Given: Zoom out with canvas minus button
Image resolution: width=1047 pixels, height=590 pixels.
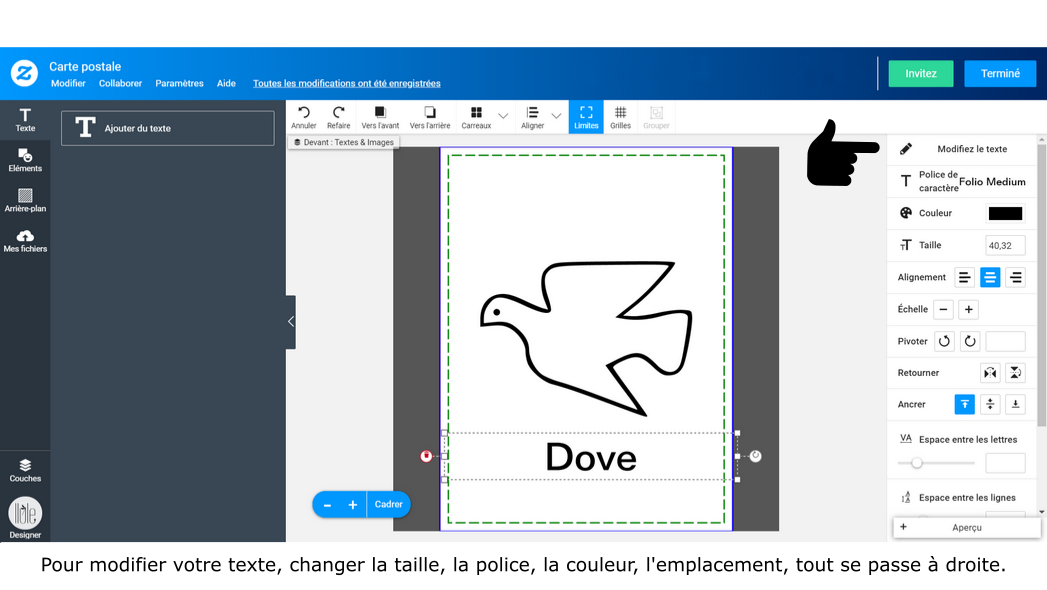Looking at the screenshot, I should click(327, 505).
